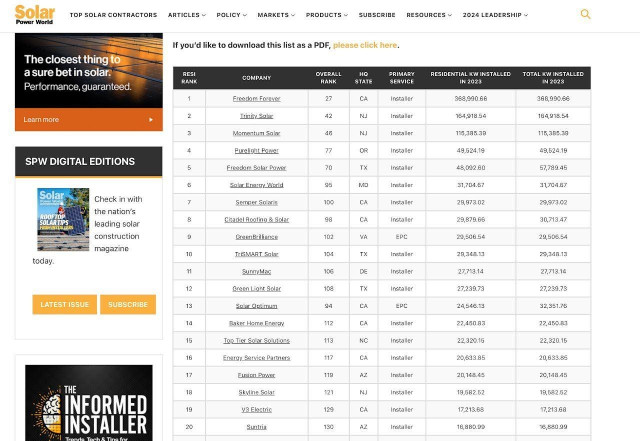
Task: Click The Informed Installer ad image
Action: point(89,403)
